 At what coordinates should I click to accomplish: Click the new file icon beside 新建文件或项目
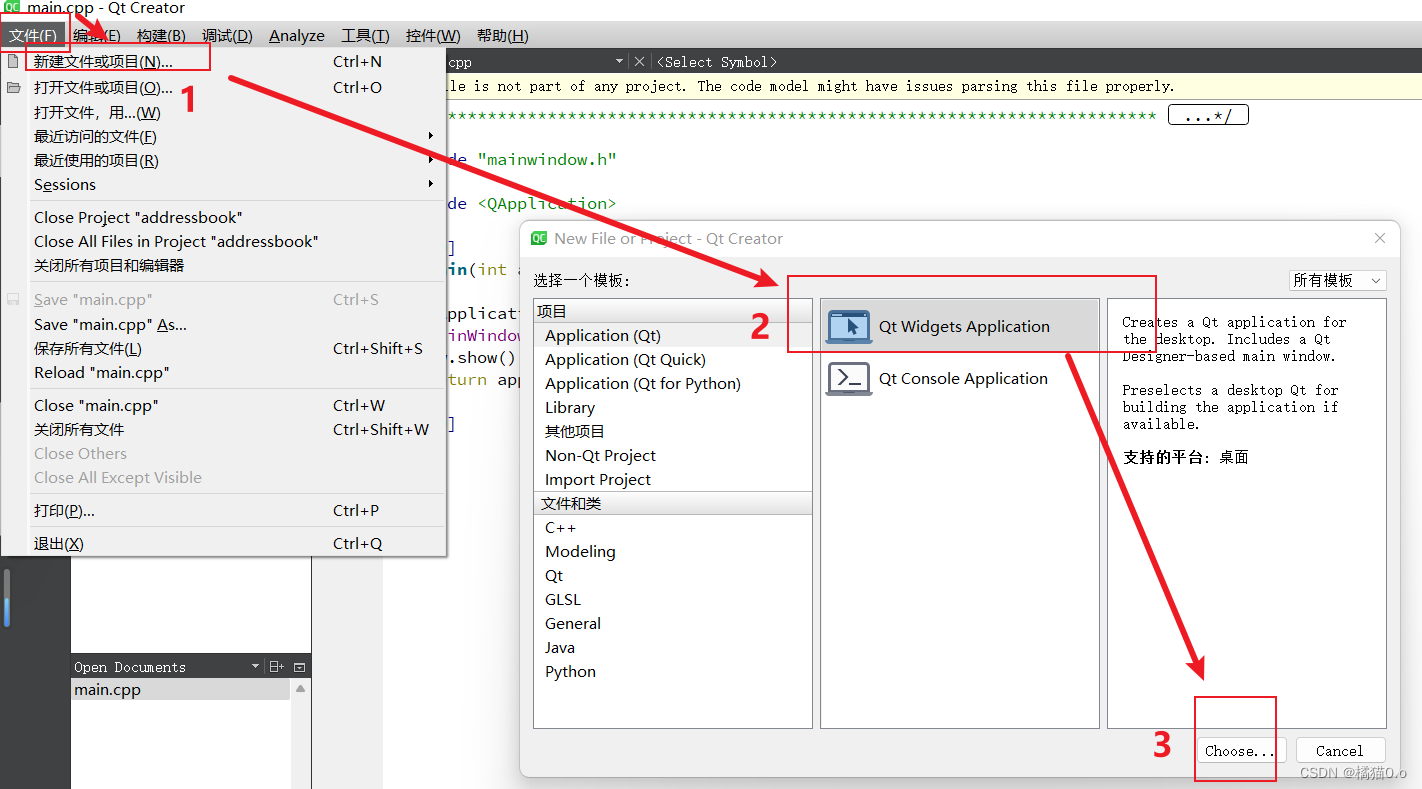[13, 61]
